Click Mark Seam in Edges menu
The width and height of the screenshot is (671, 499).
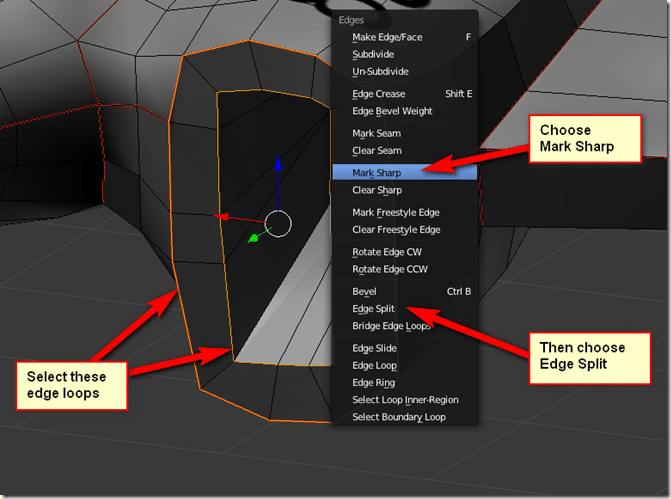coord(405,133)
